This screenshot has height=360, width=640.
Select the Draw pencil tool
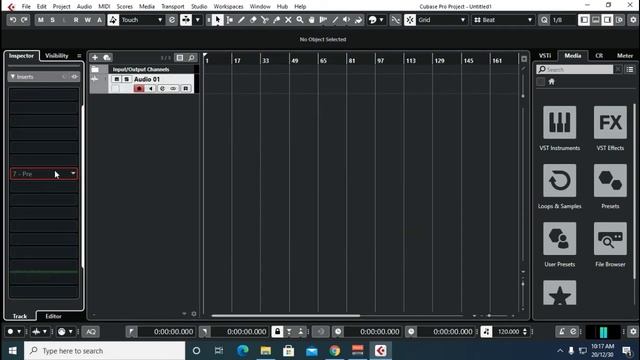(241, 20)
